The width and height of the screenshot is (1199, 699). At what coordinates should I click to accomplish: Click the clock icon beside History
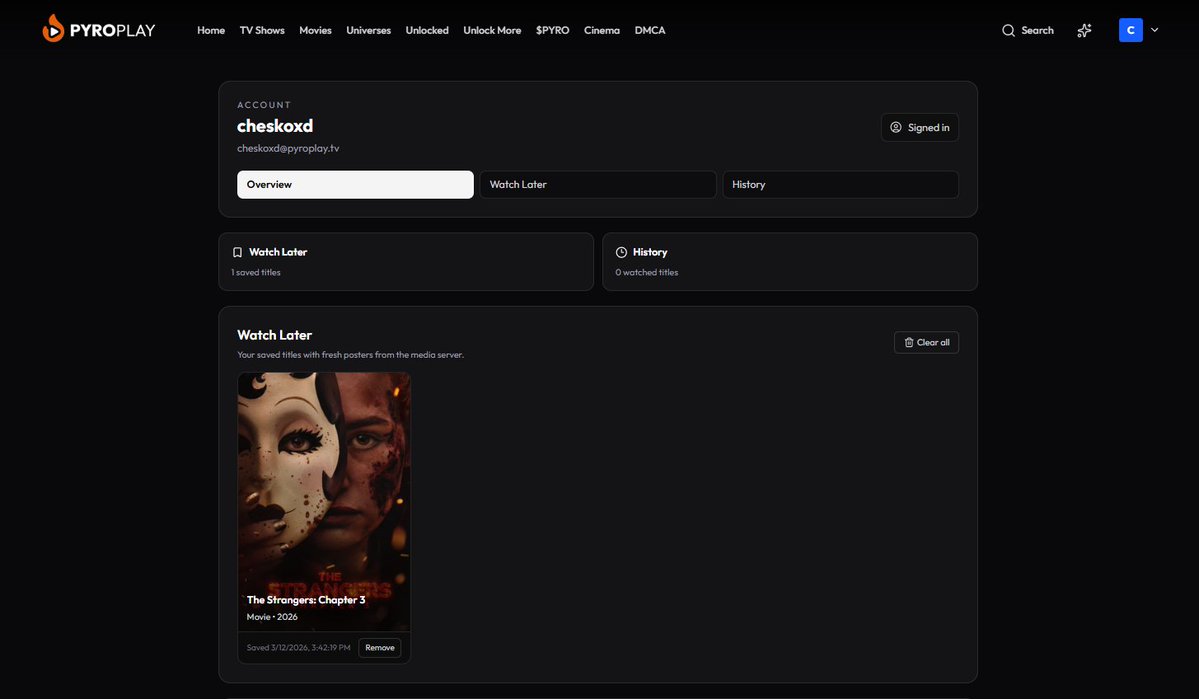click(x=621, y=251)
